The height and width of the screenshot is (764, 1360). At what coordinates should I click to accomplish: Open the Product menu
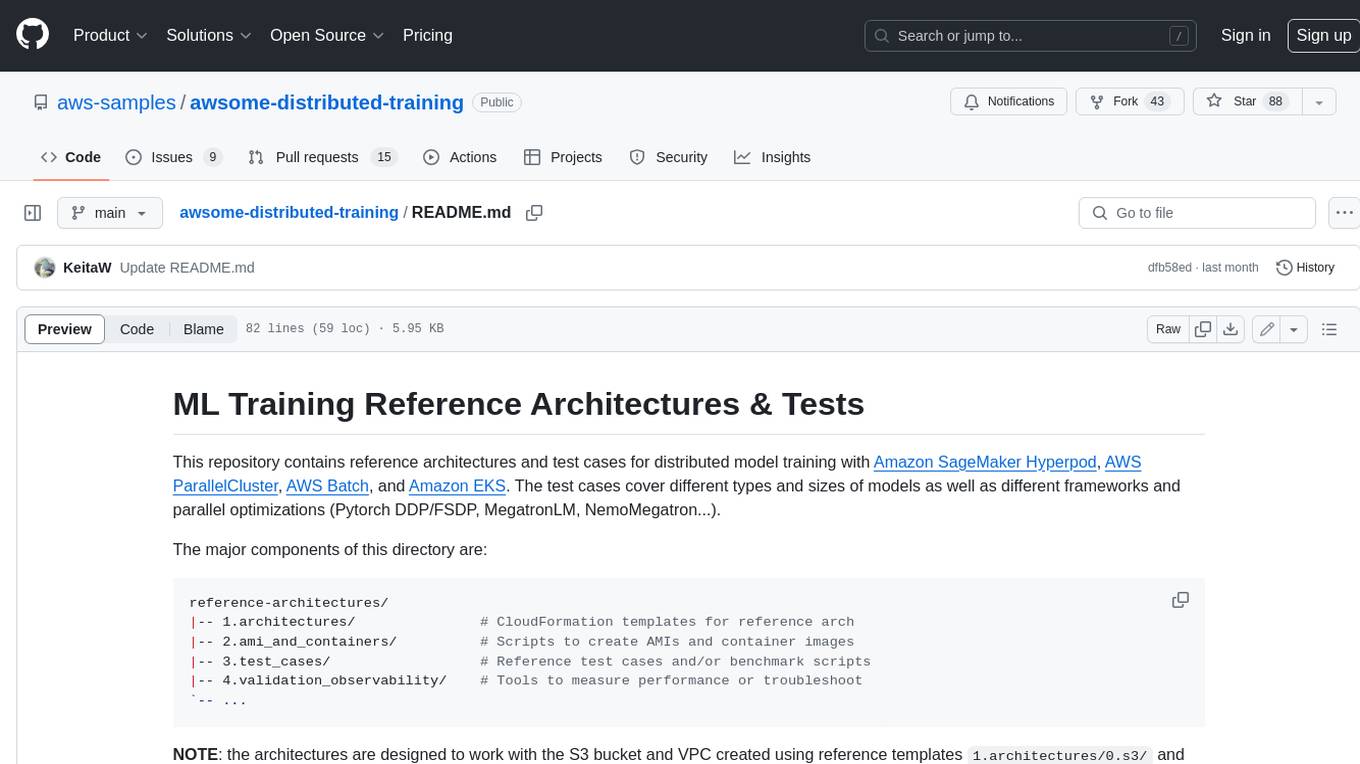[x=110, y=35]
